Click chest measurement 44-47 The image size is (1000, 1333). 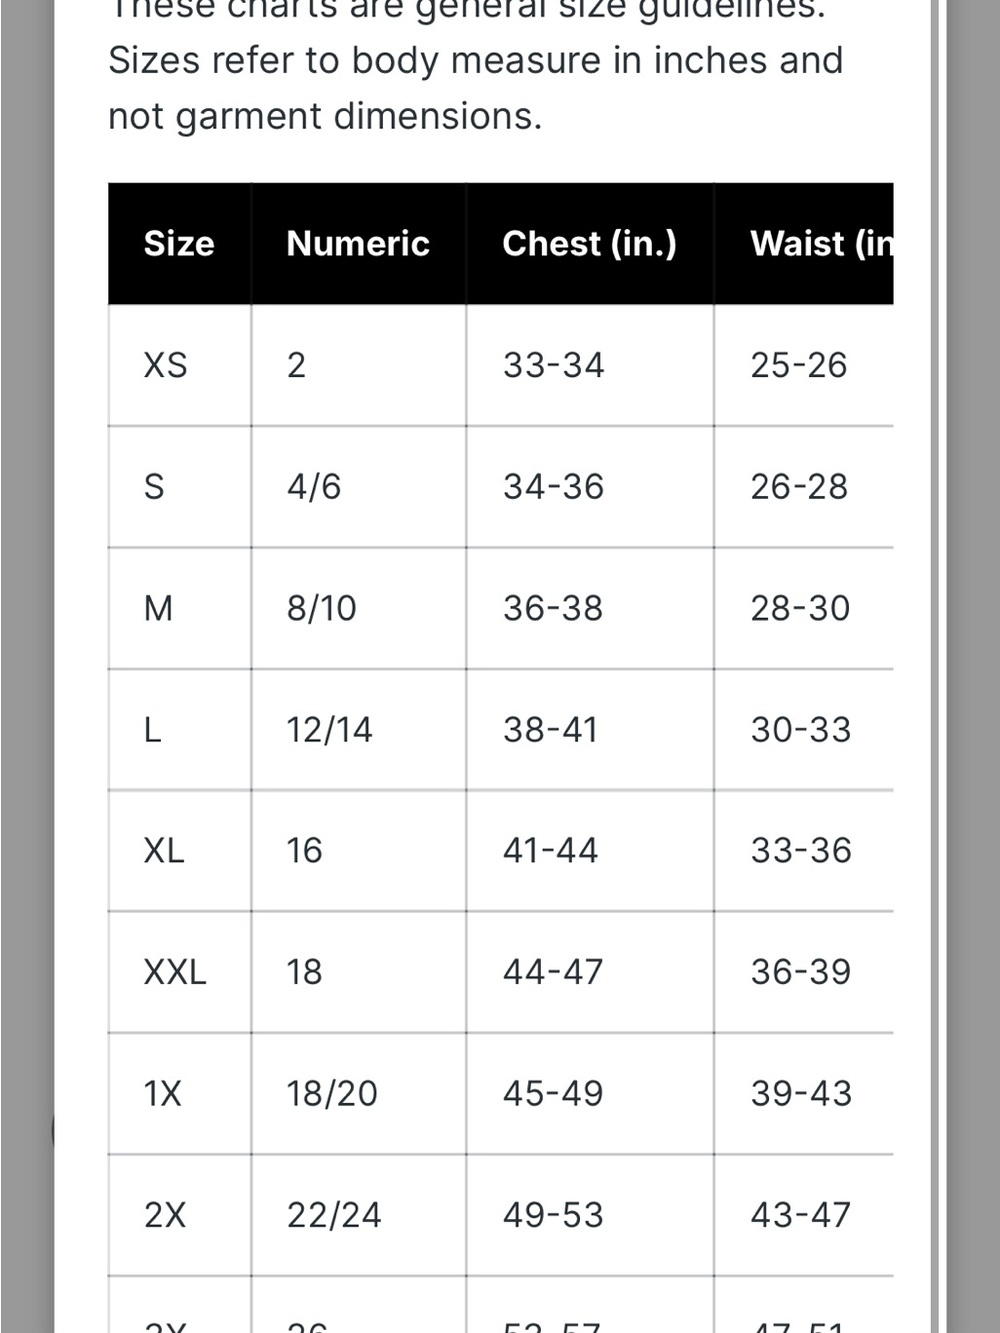(553, 972)
